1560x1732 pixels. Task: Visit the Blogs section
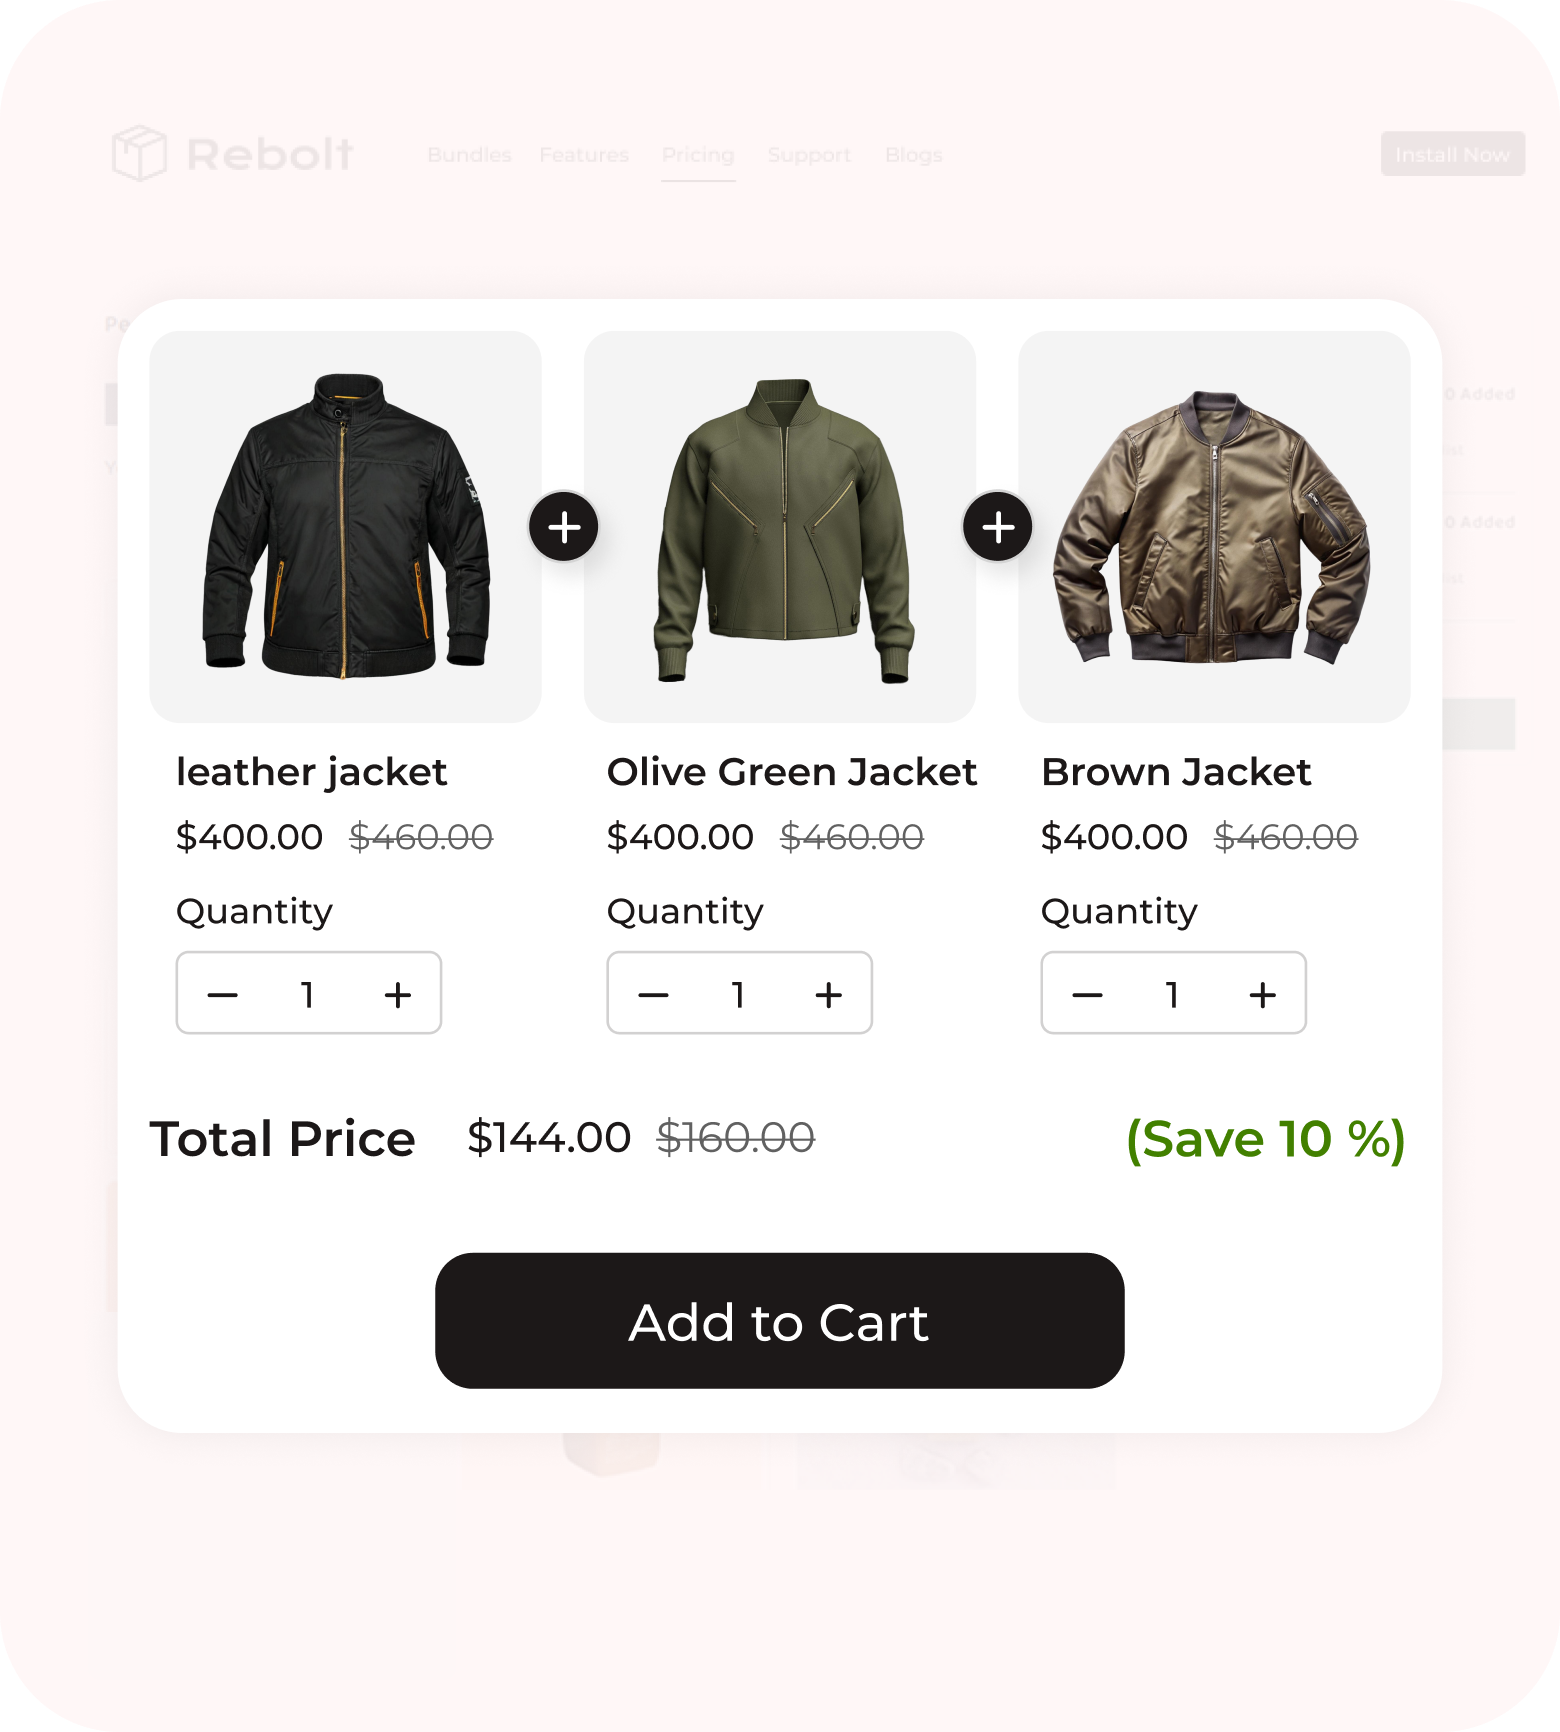pyautogui.click(x=913, y=155)
